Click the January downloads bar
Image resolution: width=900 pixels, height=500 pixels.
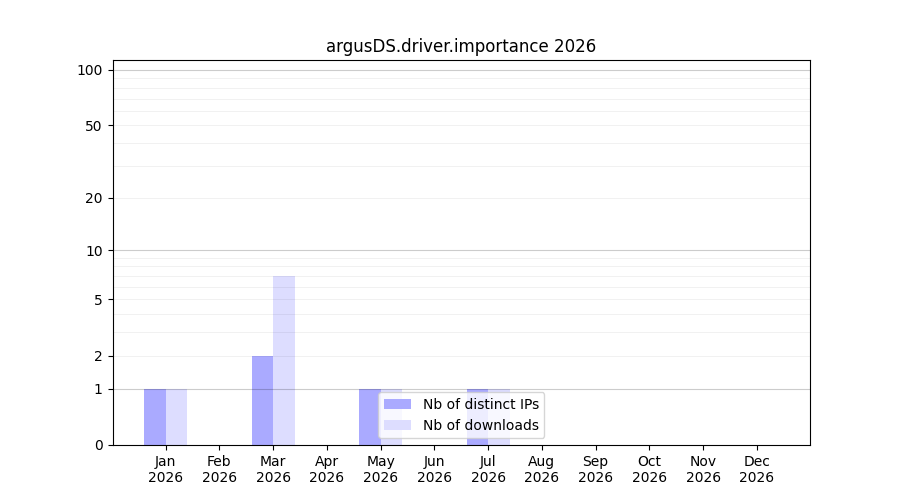(x=176, y=417)
